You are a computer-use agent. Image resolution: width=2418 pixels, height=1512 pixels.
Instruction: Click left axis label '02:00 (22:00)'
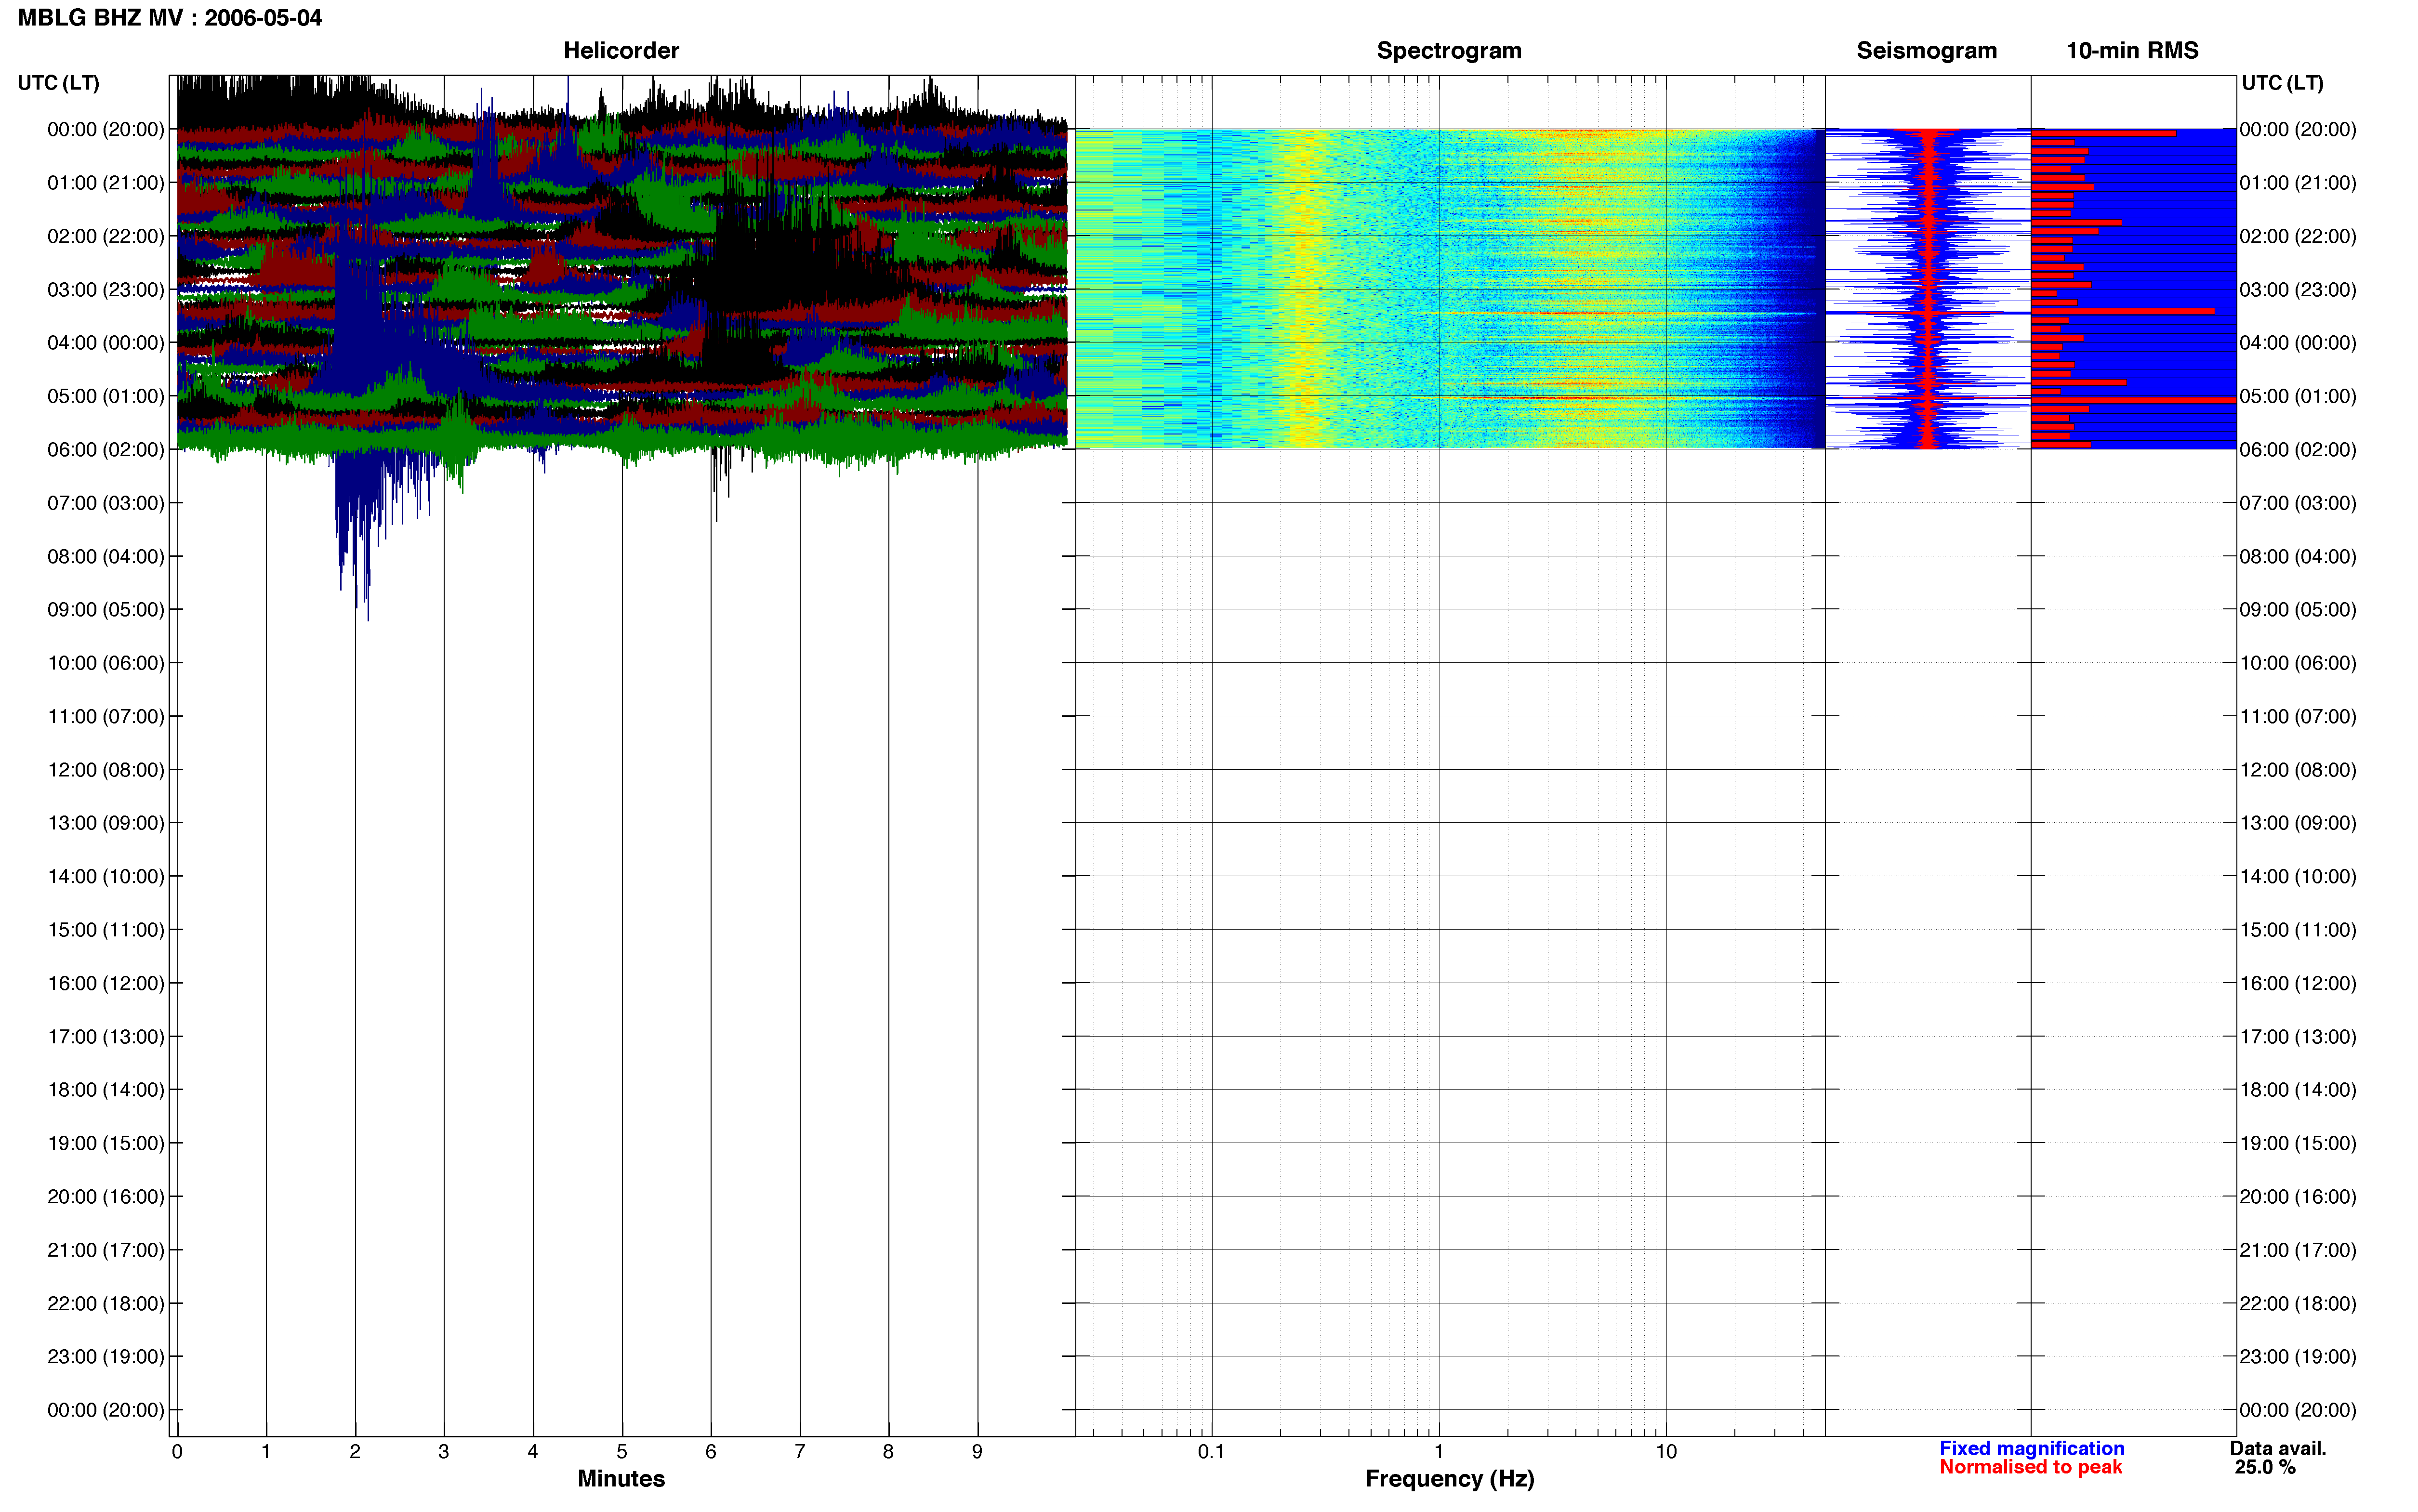(x=106, y=236)
